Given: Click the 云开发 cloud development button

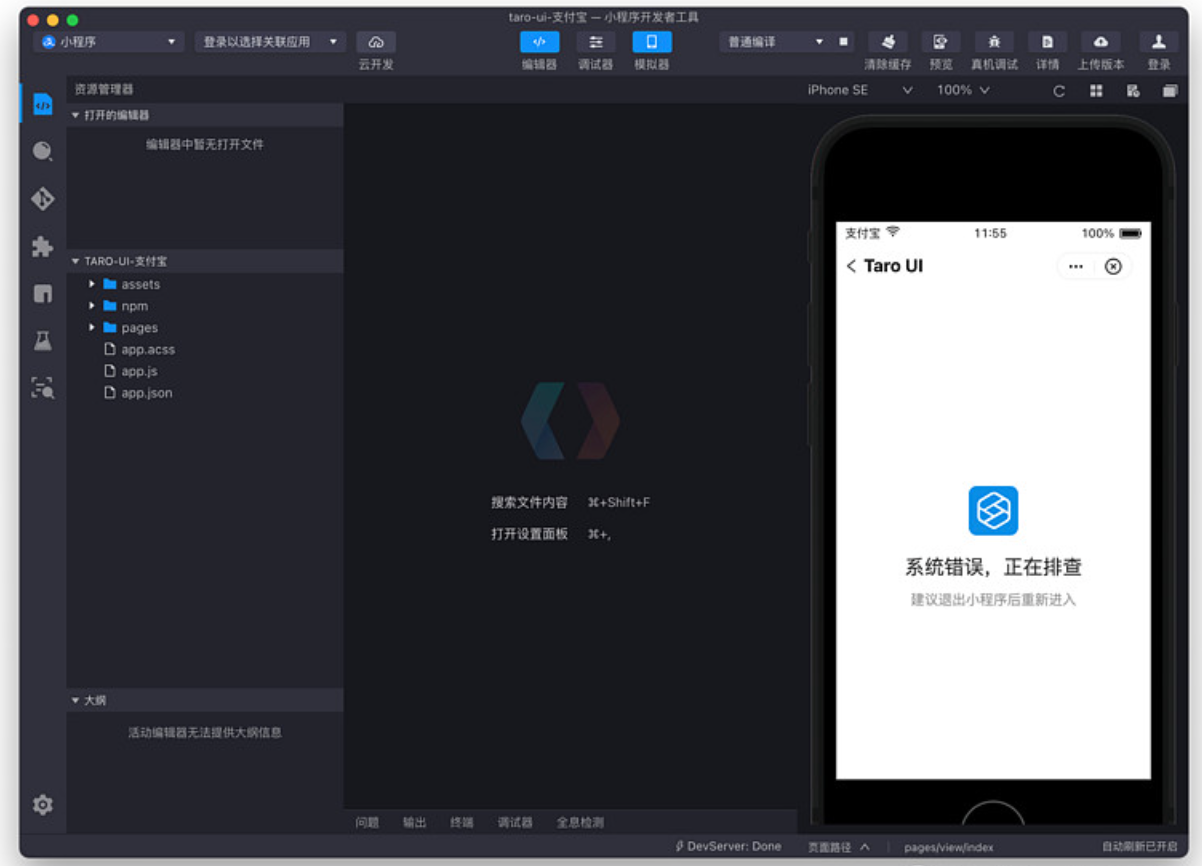Looking at the screenshot, I should point(376,42).
